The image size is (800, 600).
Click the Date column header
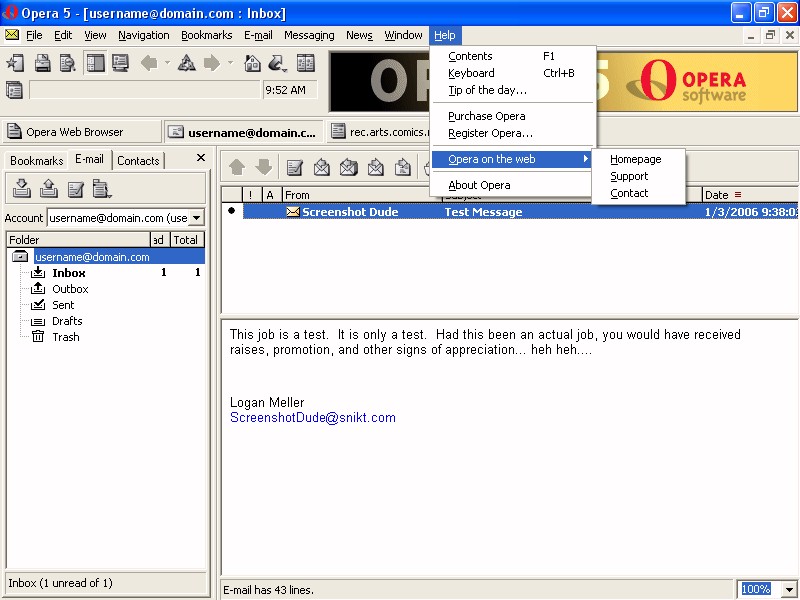[x=749, y=195]
